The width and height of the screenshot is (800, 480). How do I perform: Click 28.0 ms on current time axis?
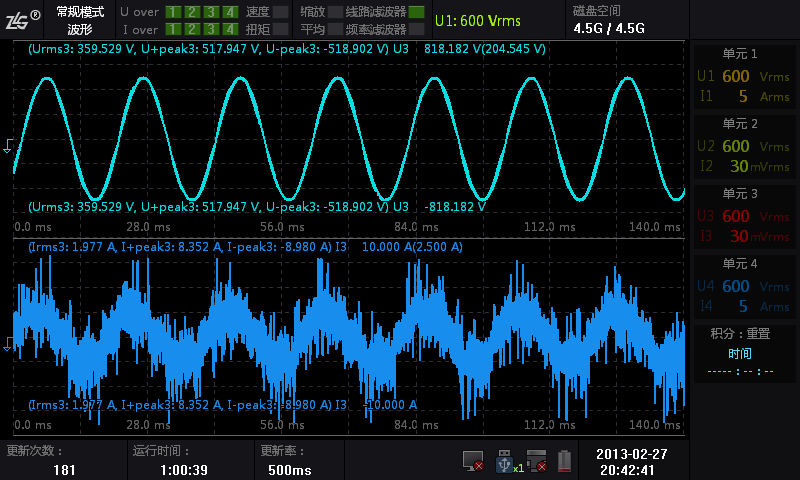point(148,424)
